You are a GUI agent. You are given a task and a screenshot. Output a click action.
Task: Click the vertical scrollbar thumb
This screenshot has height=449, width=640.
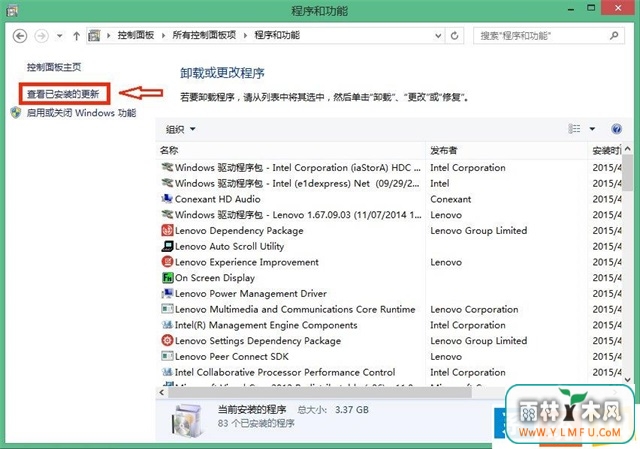point(627,173)
